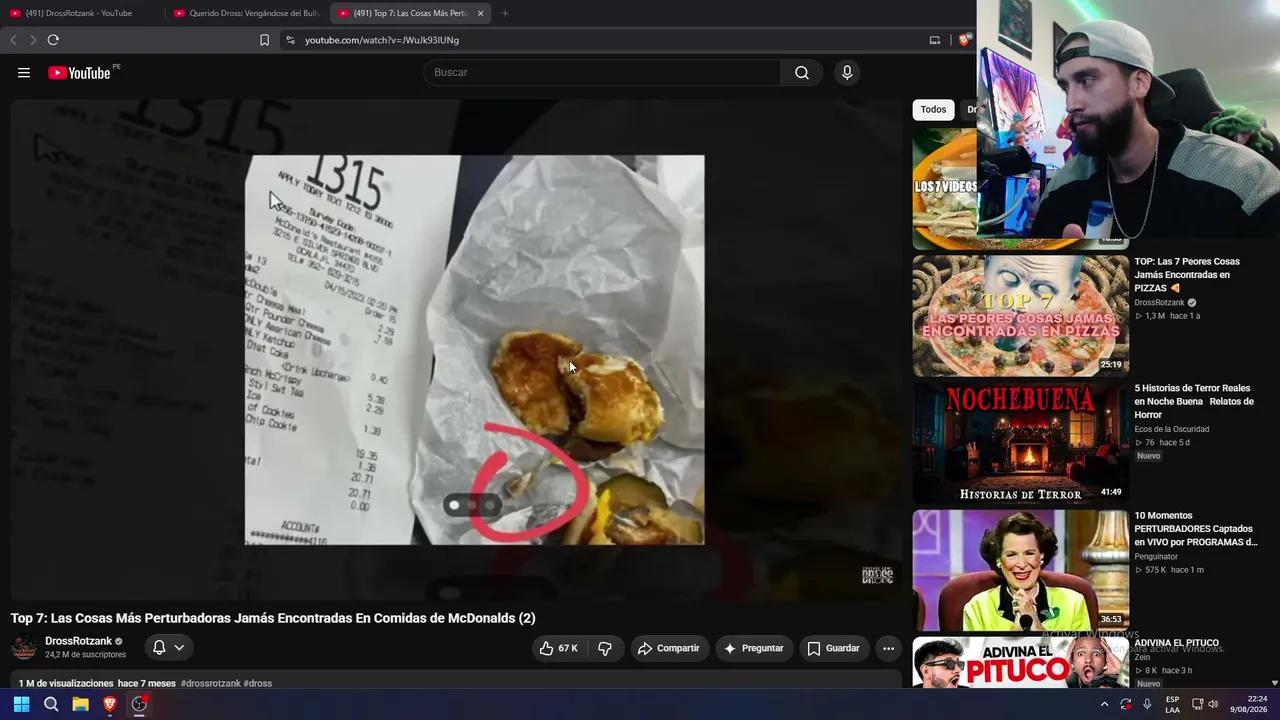This screenshot has width=1280, height=720.
Task: Go forward in browser history
Action: pyautogui.click(x=32, y=40)
